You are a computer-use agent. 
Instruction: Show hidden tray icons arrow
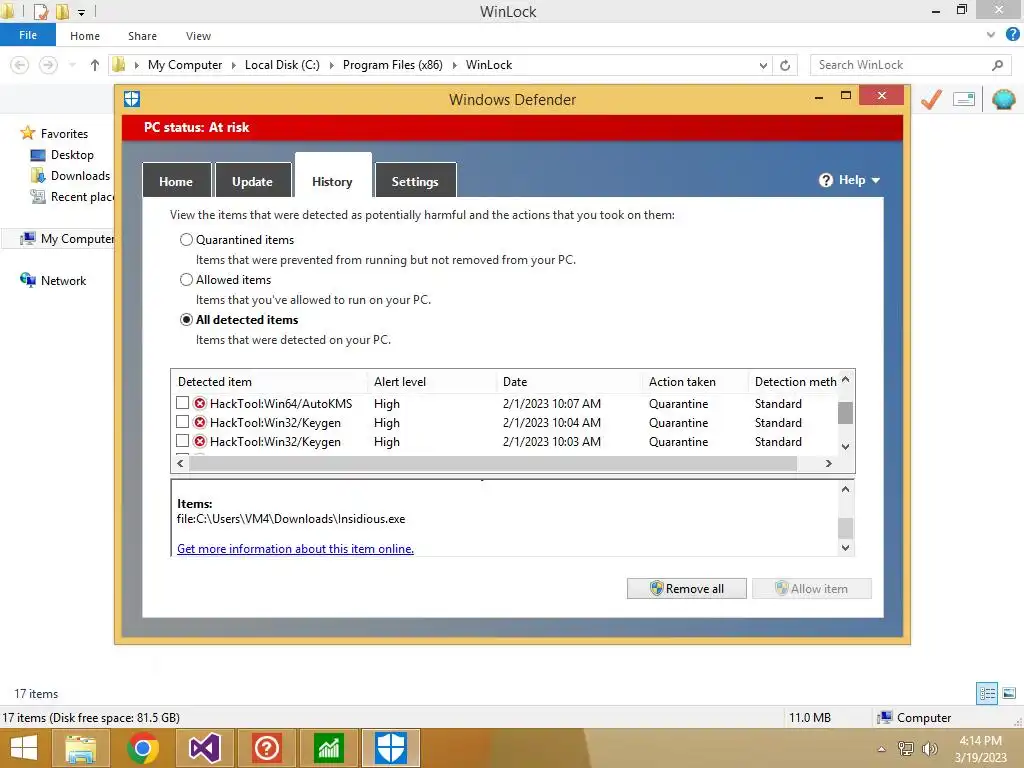pyautogui.click(x=882, y=749)
